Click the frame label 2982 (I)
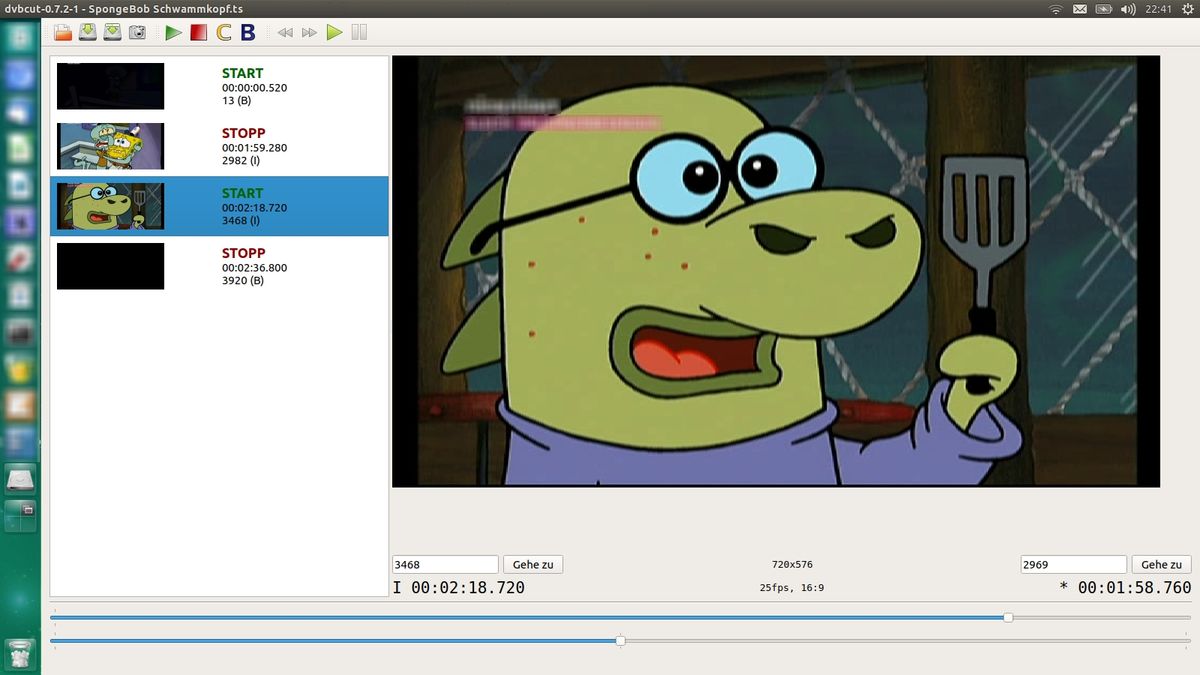Viewport: 1200px width, 675px height. 242,161
